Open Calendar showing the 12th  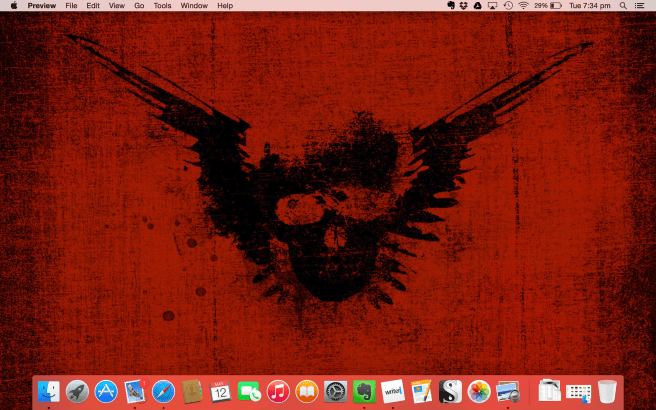pos(220,392)
